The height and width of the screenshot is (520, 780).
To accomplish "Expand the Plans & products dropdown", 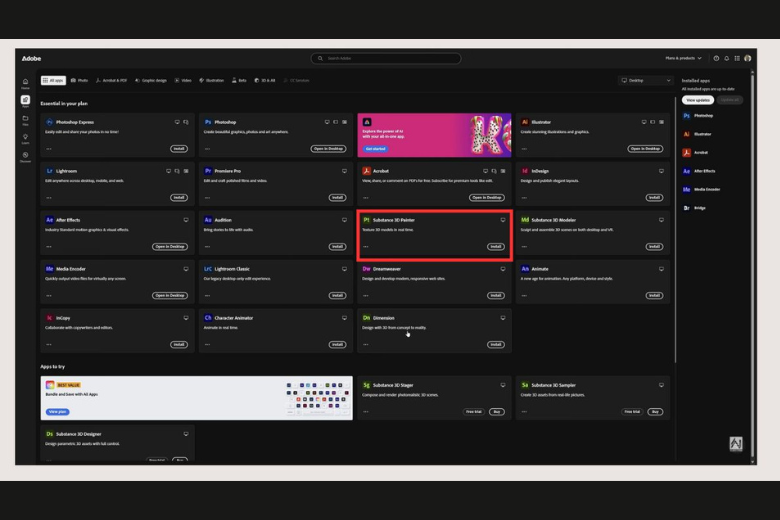I will click(683, 58).
